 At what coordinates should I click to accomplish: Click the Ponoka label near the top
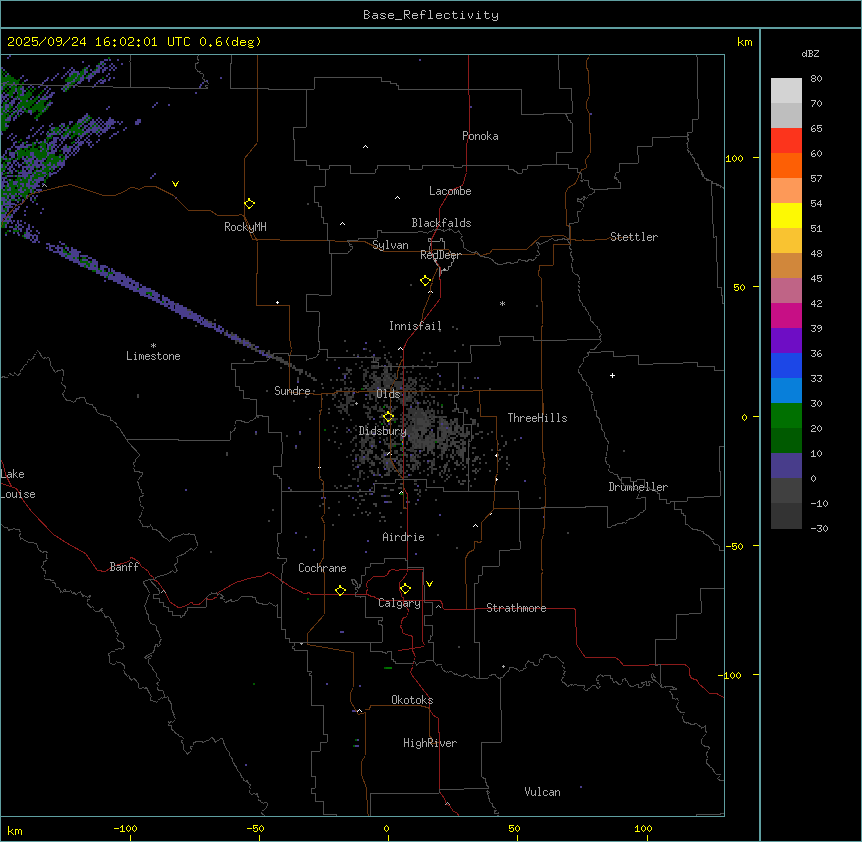click(x=480, y=136)
